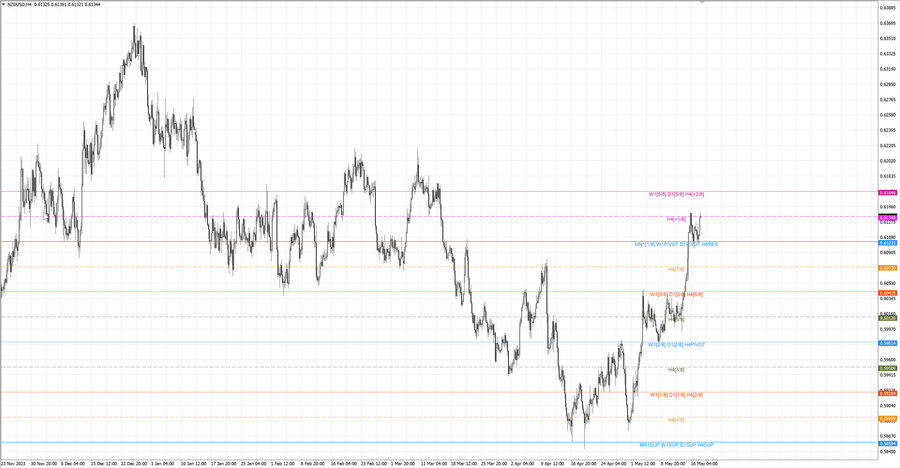
Task: Click the green 0.59509 price tag
Action: [887, 369]
